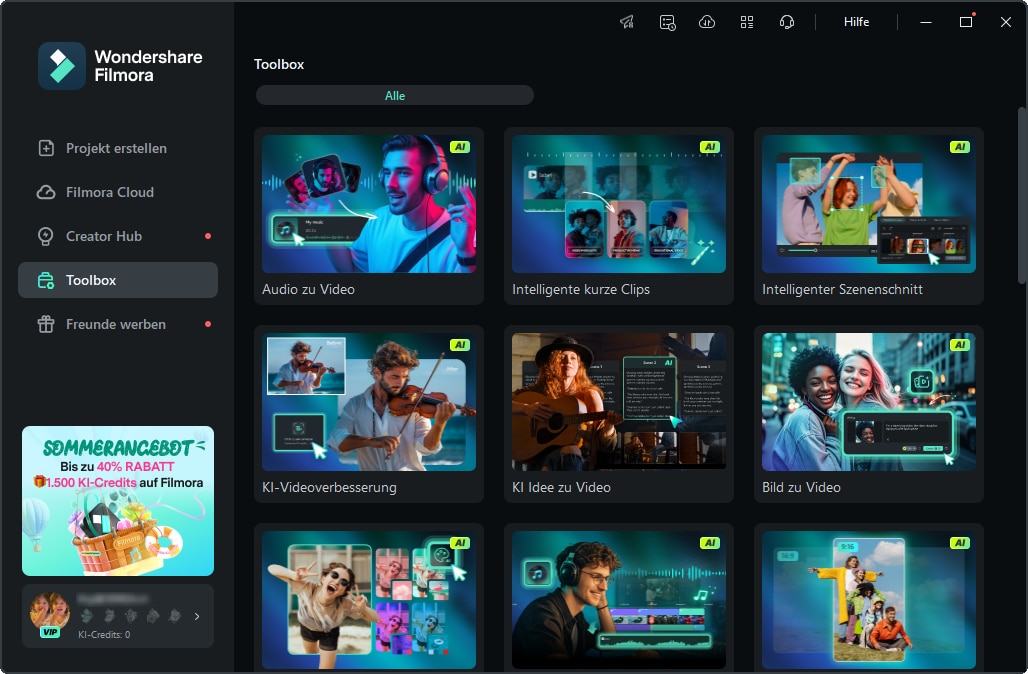Screen dimensions: 1028x674
Task: Expand the account panel chevron arrow
Action: (x=197, y=616)
